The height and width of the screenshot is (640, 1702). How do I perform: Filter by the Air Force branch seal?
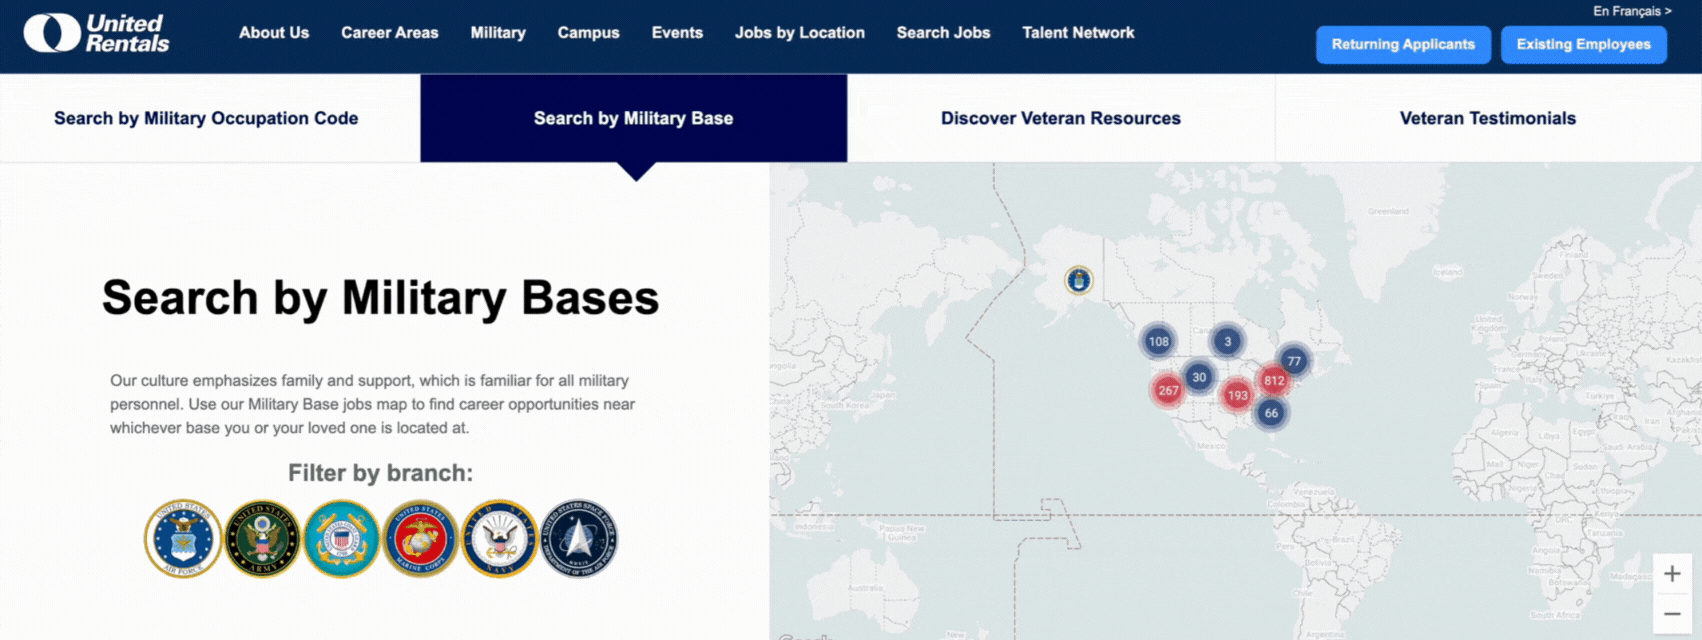point(183,539)
